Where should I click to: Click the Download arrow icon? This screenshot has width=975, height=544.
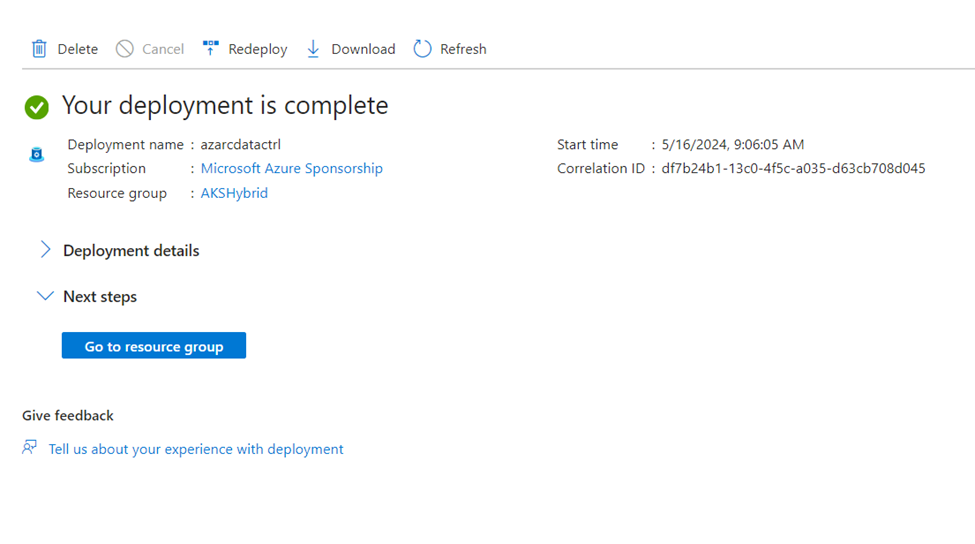313,48
